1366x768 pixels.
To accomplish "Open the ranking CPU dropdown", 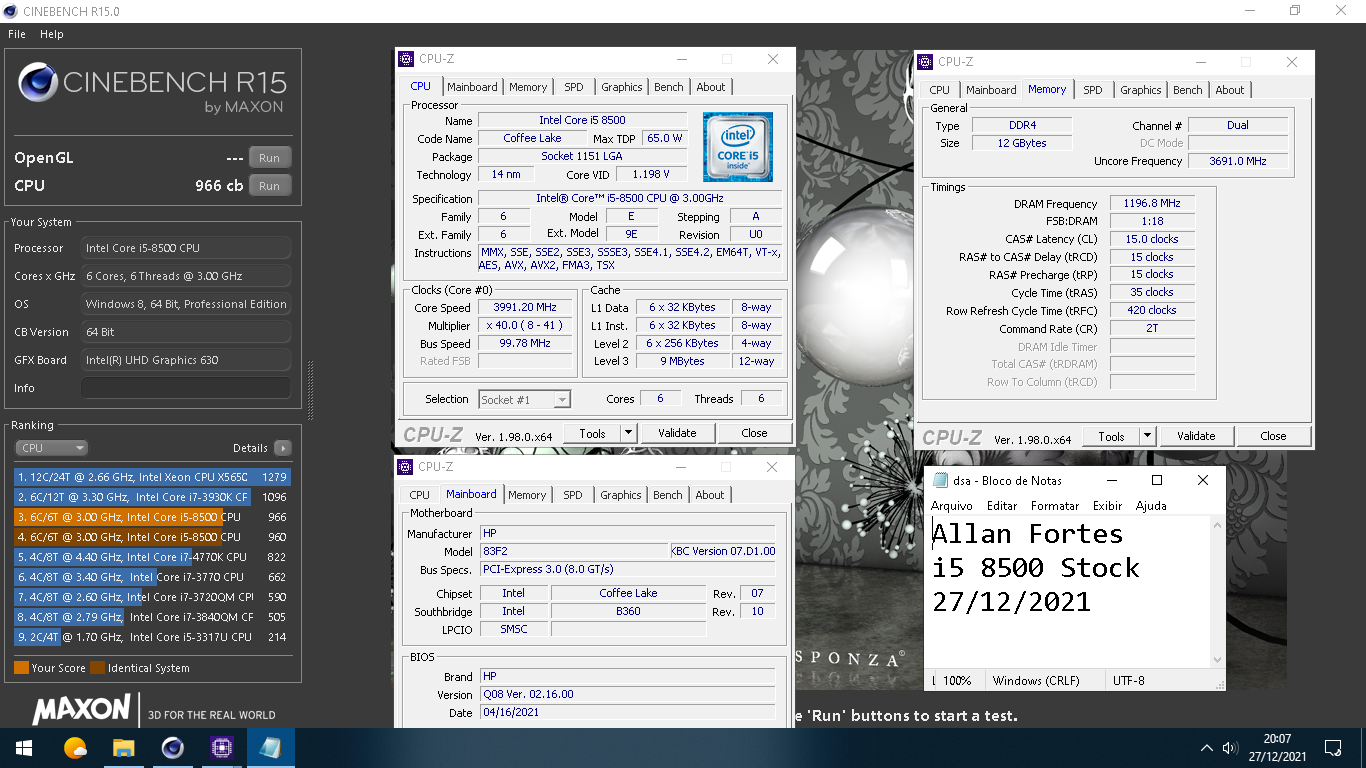I will point(51,448).
